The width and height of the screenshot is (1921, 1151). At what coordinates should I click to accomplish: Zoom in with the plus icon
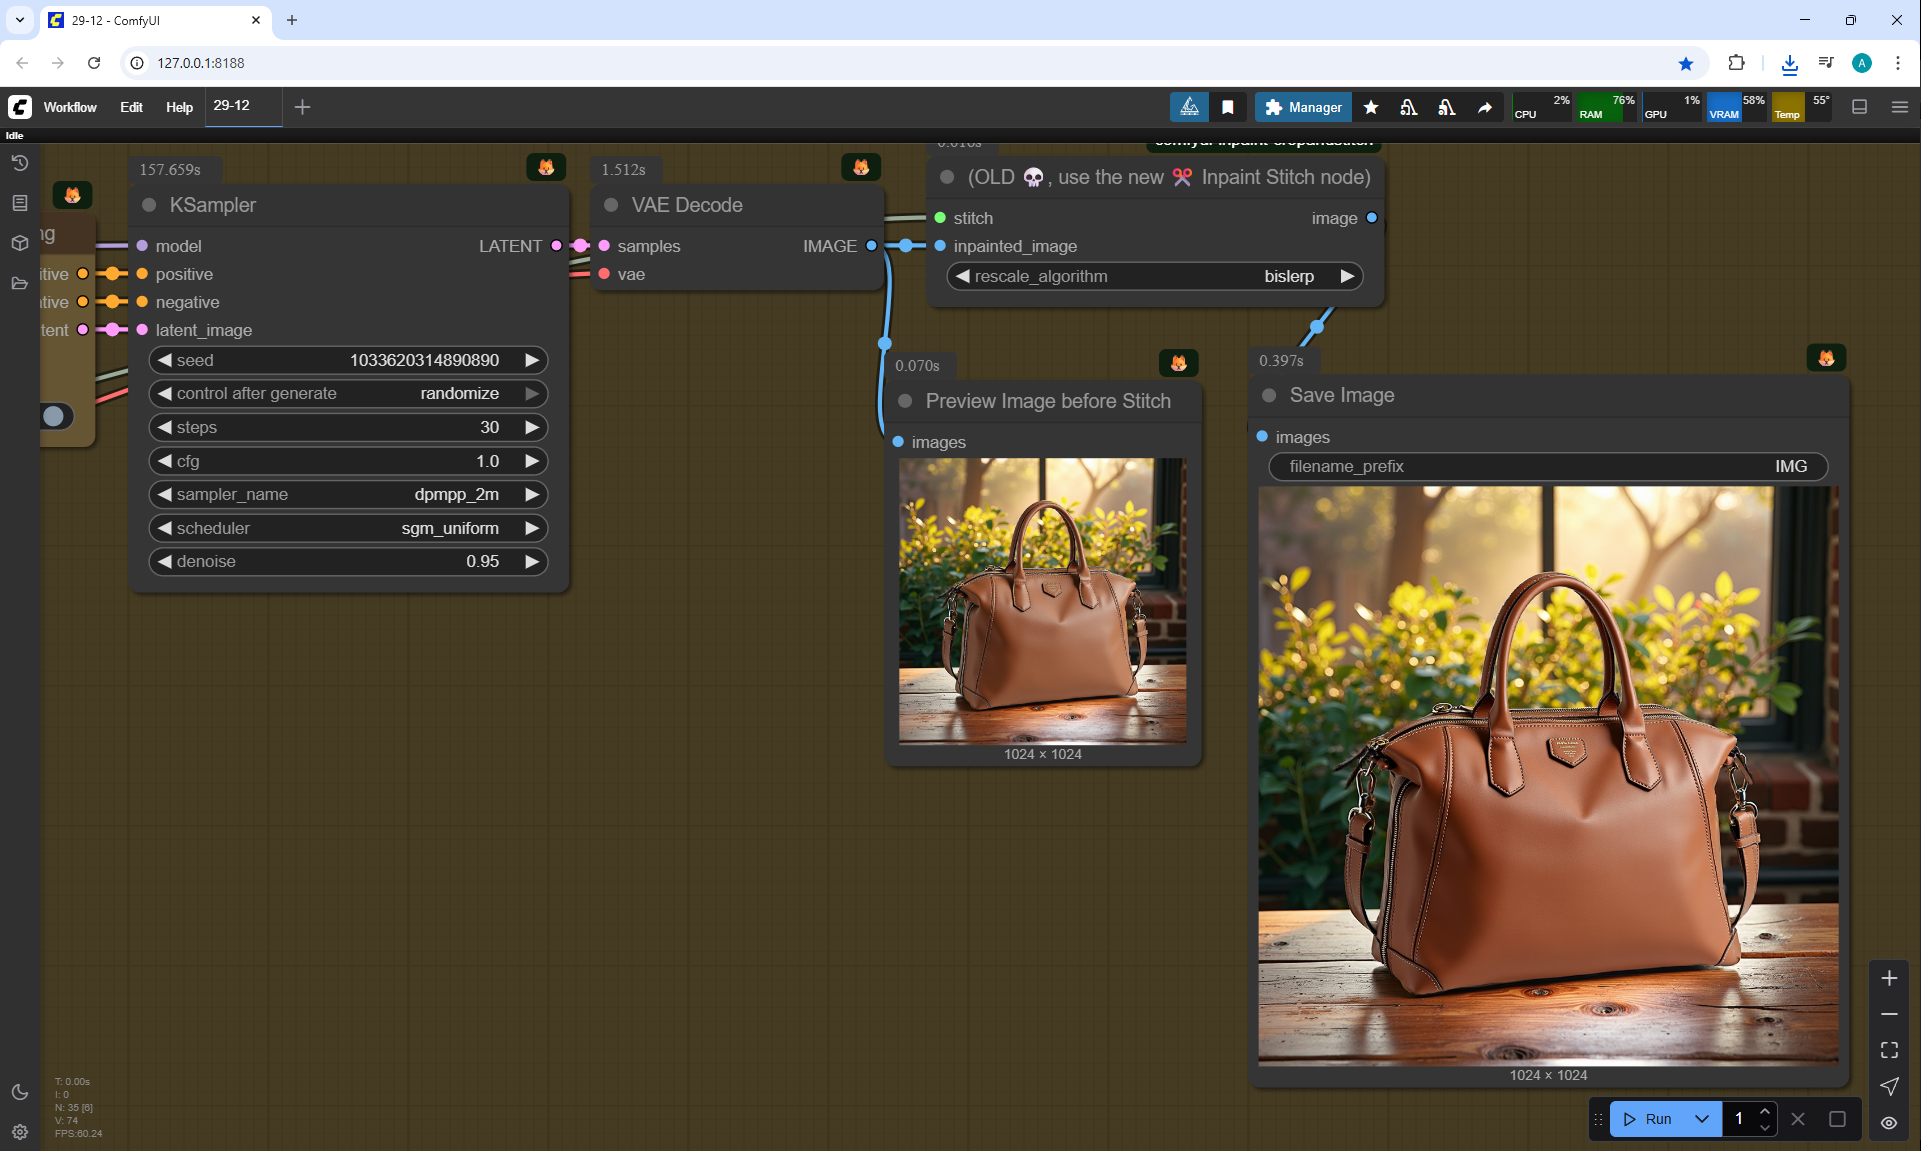1889,978
